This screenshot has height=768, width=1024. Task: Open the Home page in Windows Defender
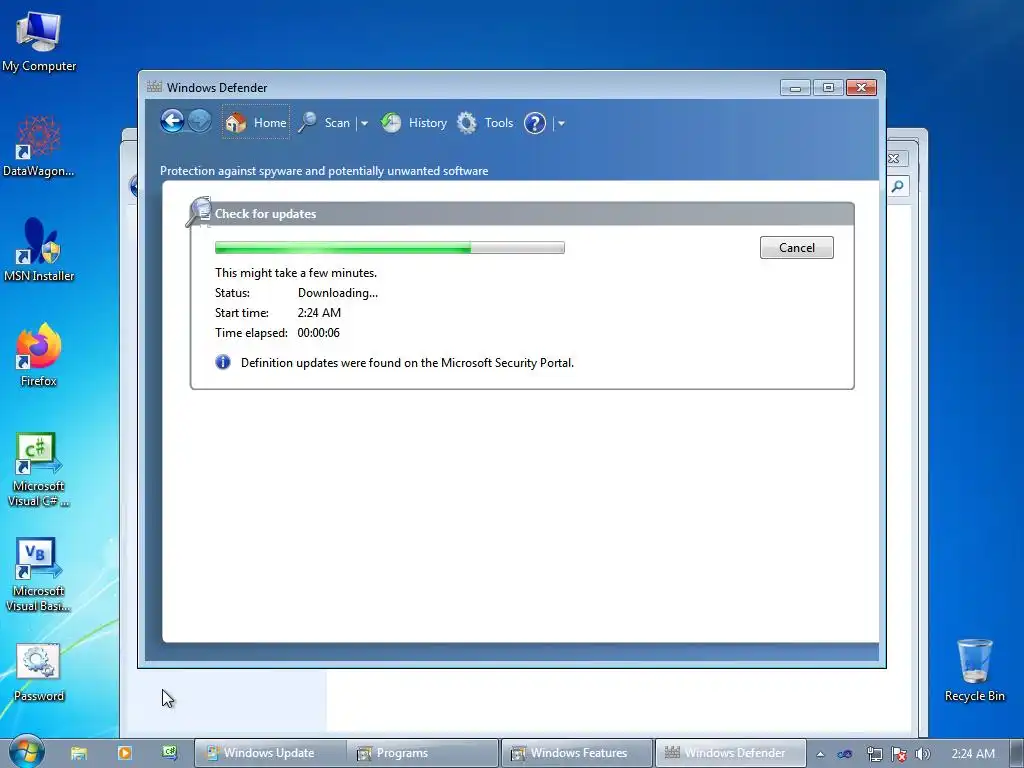tap(255, 122)
